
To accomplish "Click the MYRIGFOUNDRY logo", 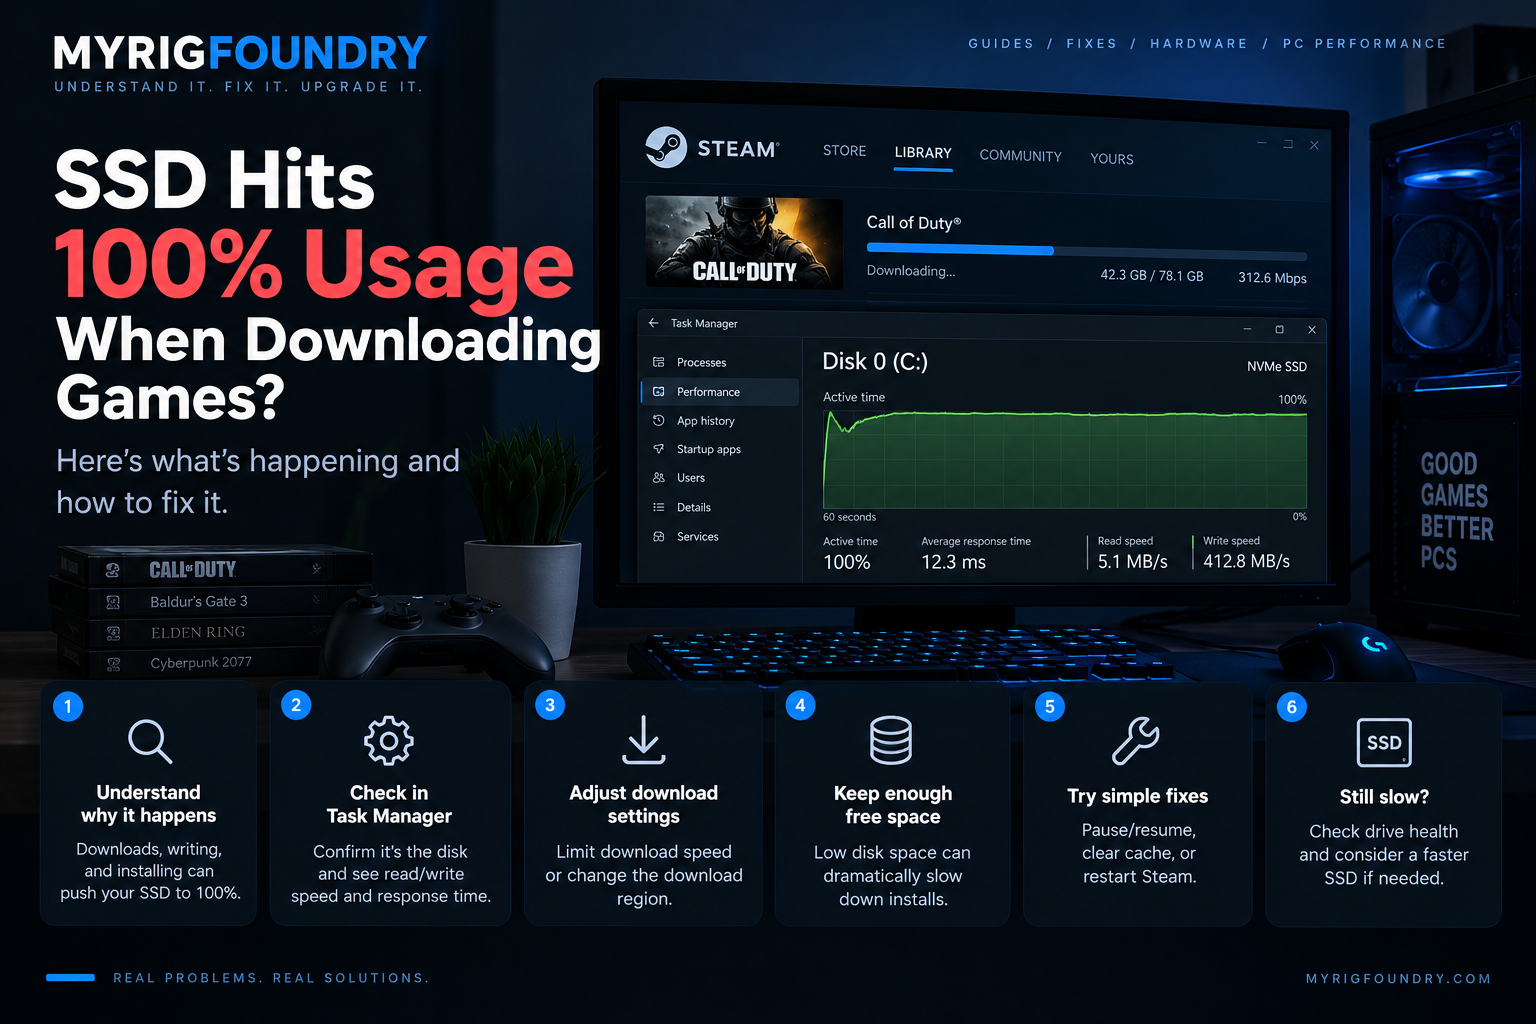I will tap(240, 53).
